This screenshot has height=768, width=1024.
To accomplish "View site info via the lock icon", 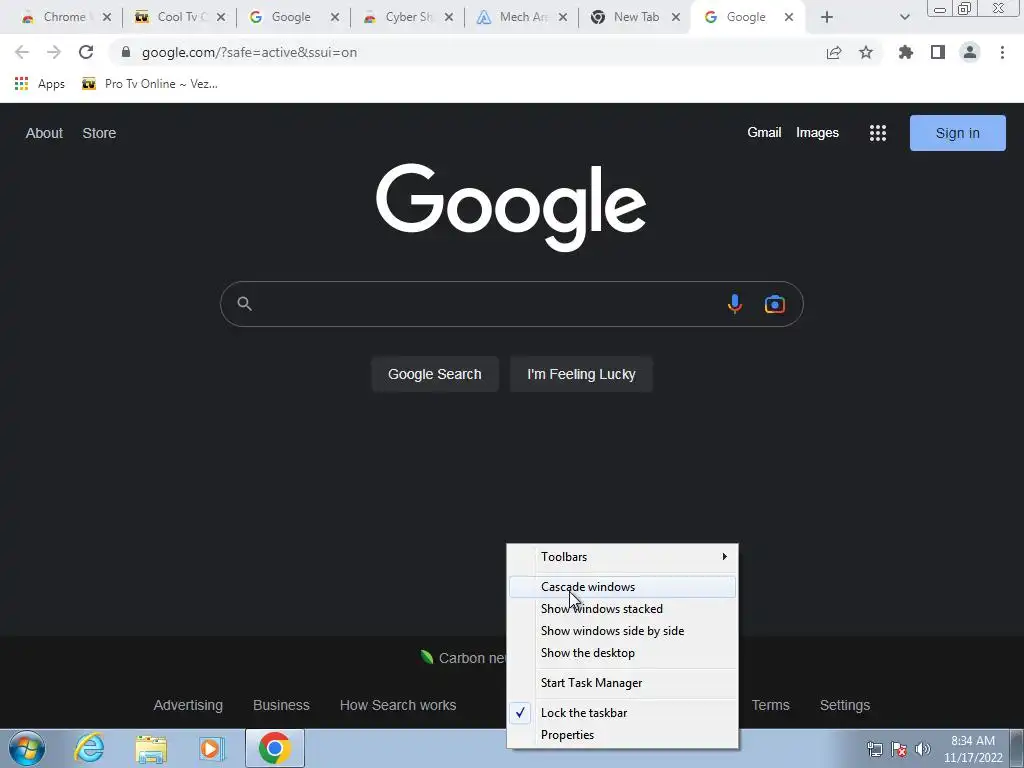I will click(126, 52).
